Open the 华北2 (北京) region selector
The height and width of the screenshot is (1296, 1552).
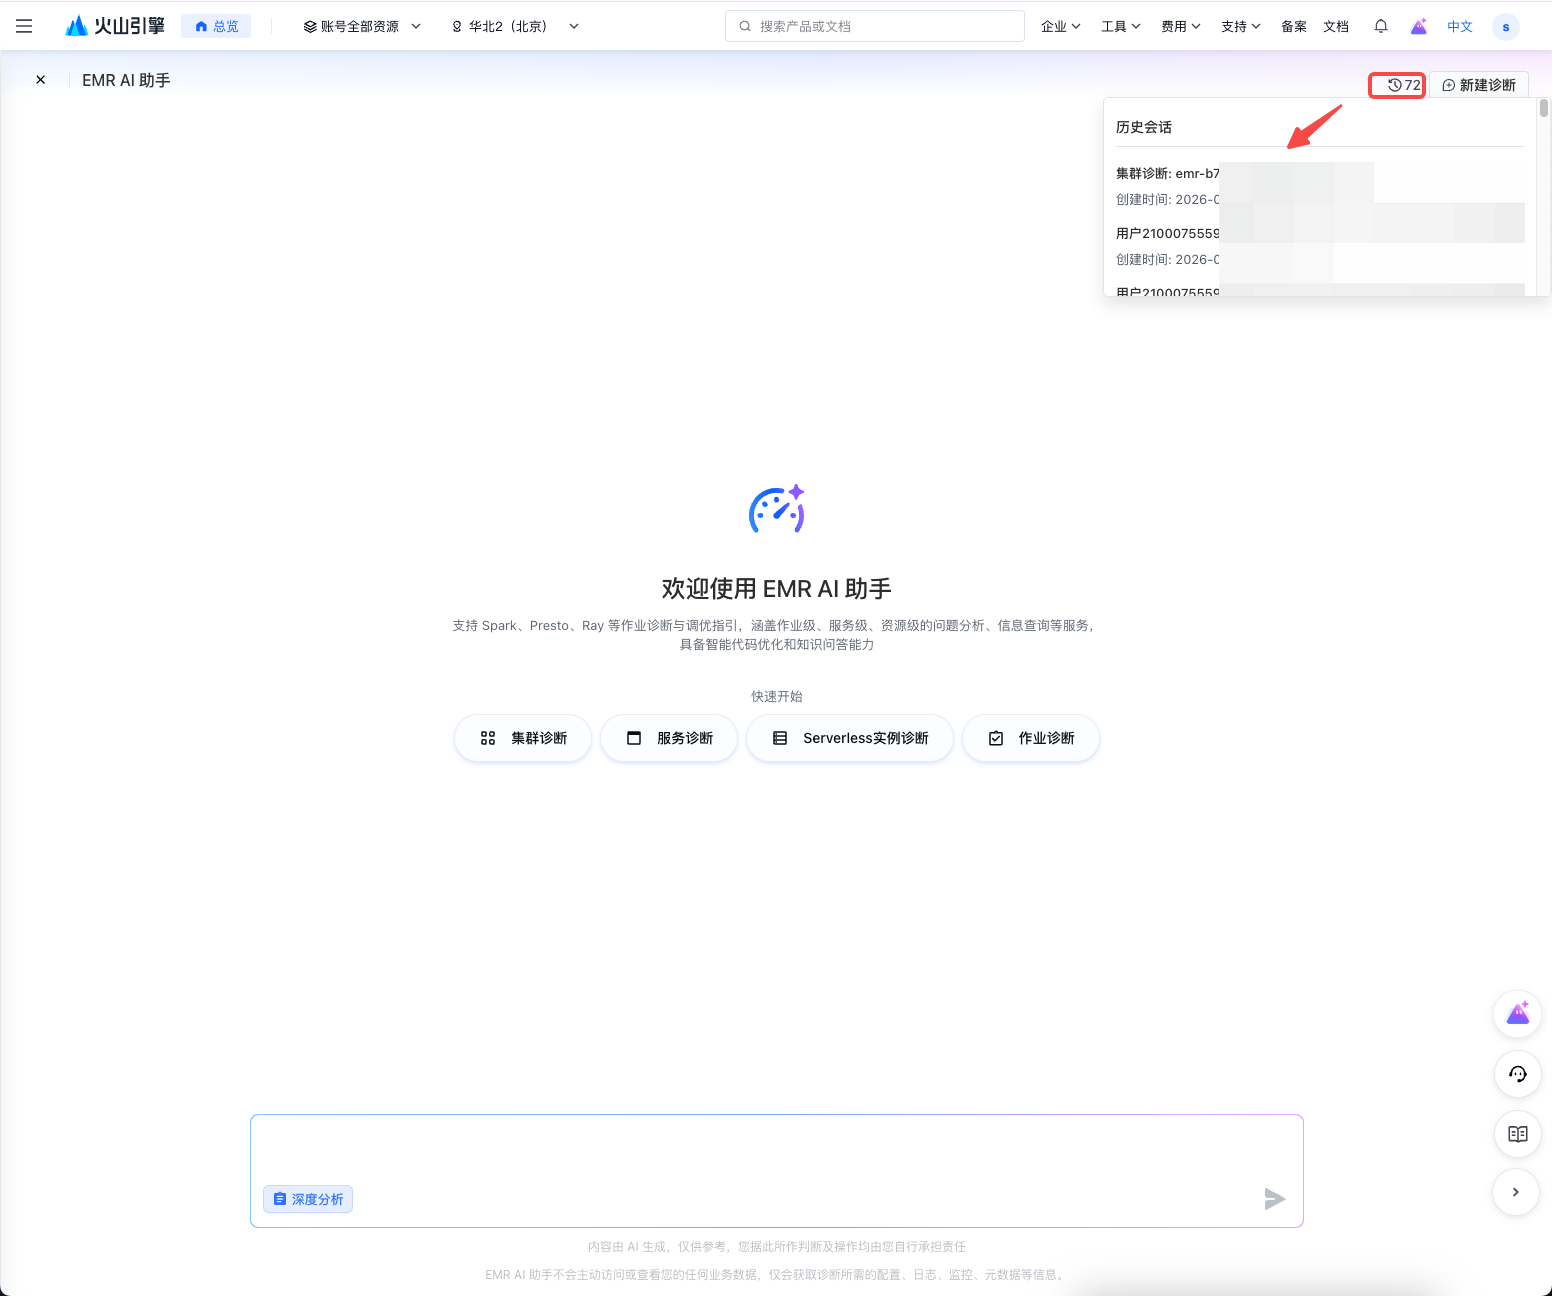(x=515, y=26)
